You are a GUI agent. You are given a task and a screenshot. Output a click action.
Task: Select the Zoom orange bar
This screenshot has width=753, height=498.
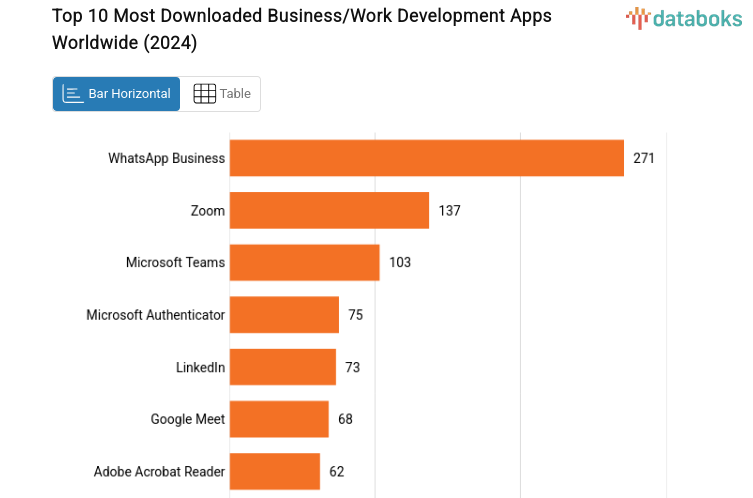pyautogui.click(x=329, y=210)
